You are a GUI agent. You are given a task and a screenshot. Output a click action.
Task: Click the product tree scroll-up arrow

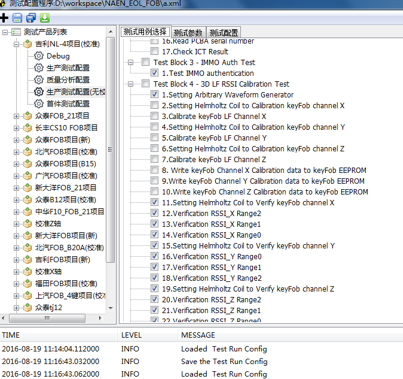point(111,32)
